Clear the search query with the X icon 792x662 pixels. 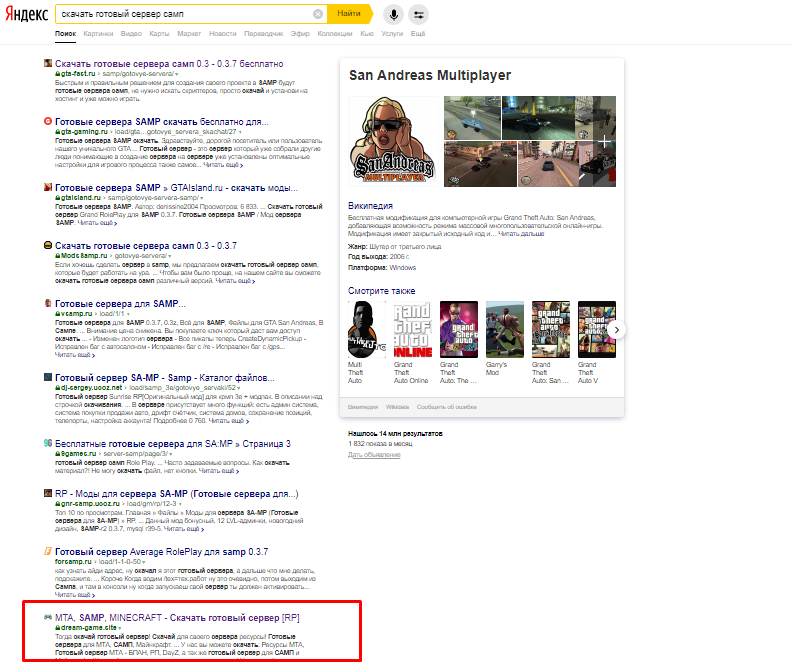pos(318,14)
